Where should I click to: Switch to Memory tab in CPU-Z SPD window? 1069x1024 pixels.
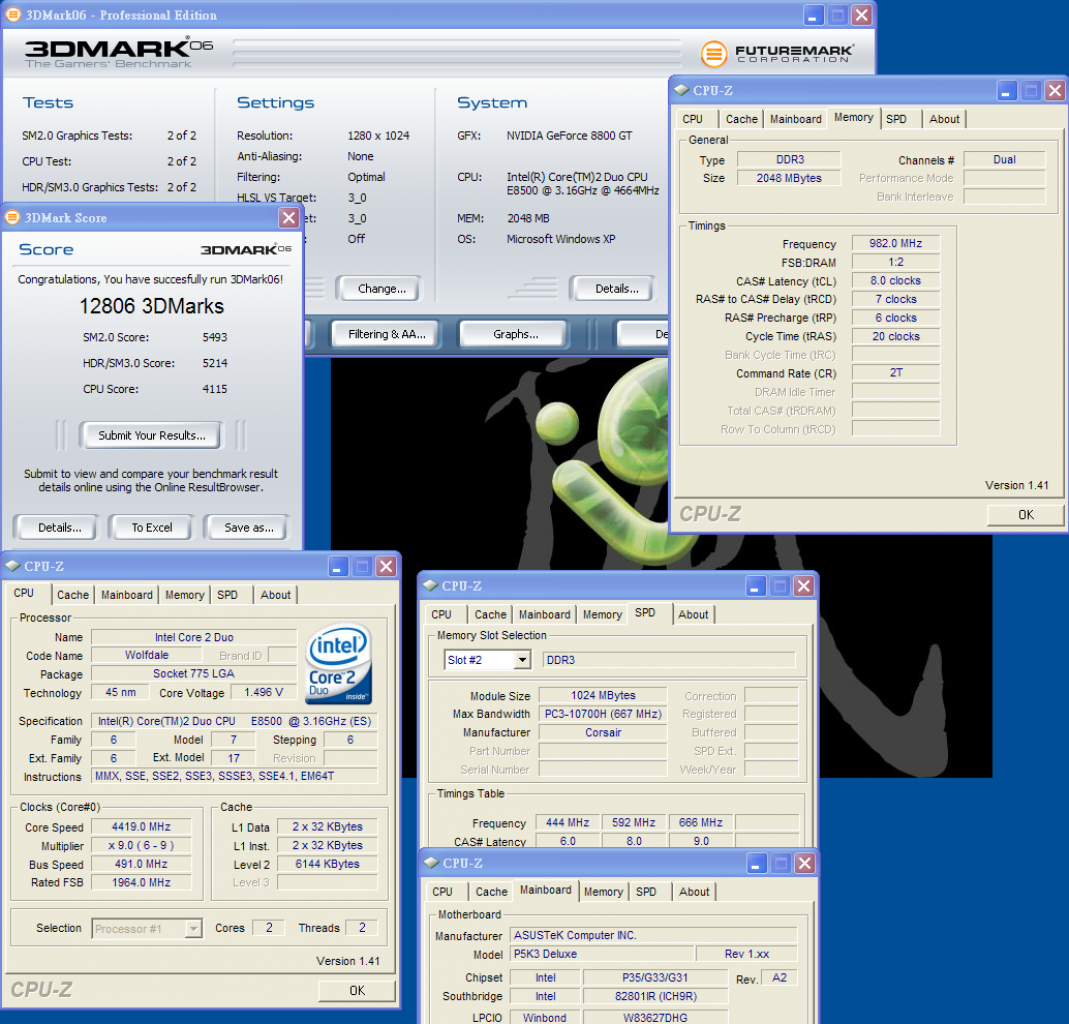point(602,615)
